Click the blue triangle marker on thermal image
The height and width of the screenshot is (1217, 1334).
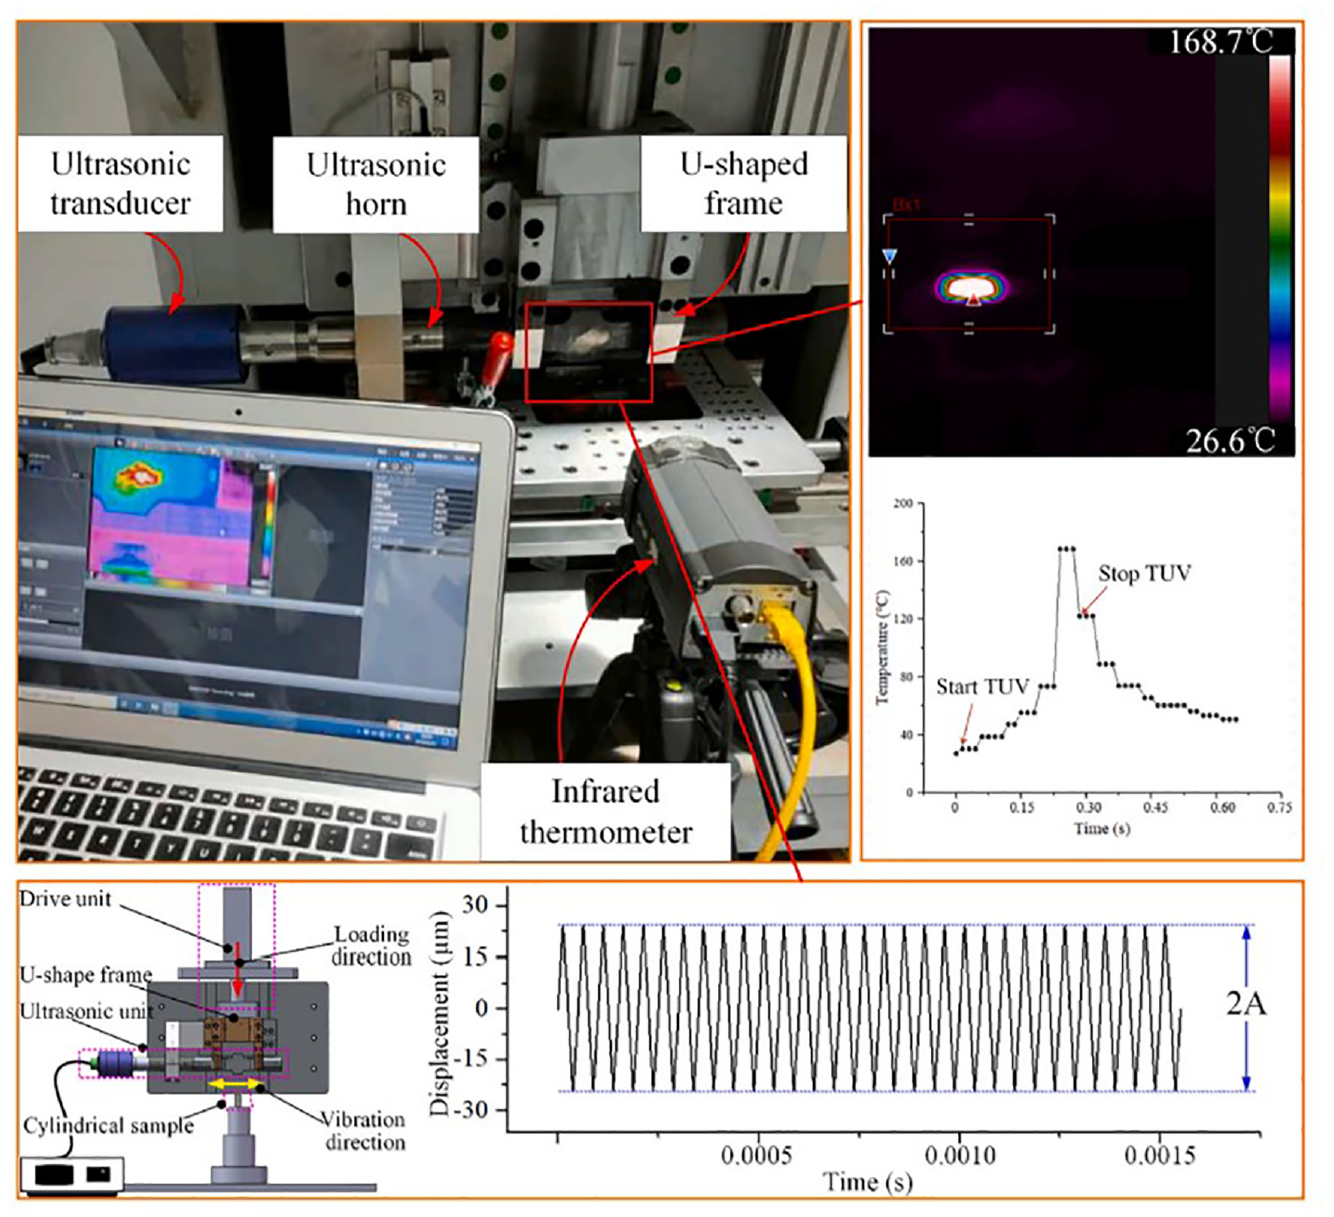point(889,257)
